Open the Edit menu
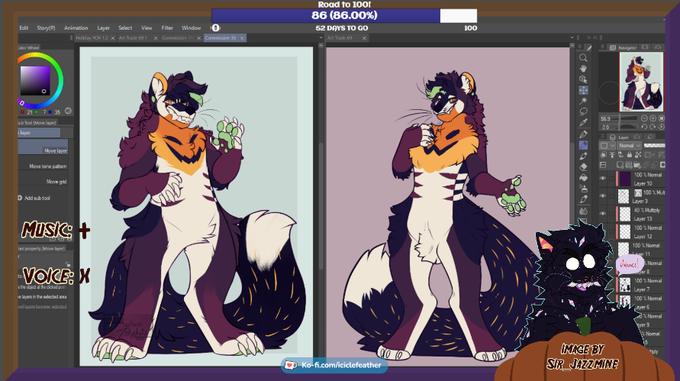680x381 pixels. pos(23,28)
